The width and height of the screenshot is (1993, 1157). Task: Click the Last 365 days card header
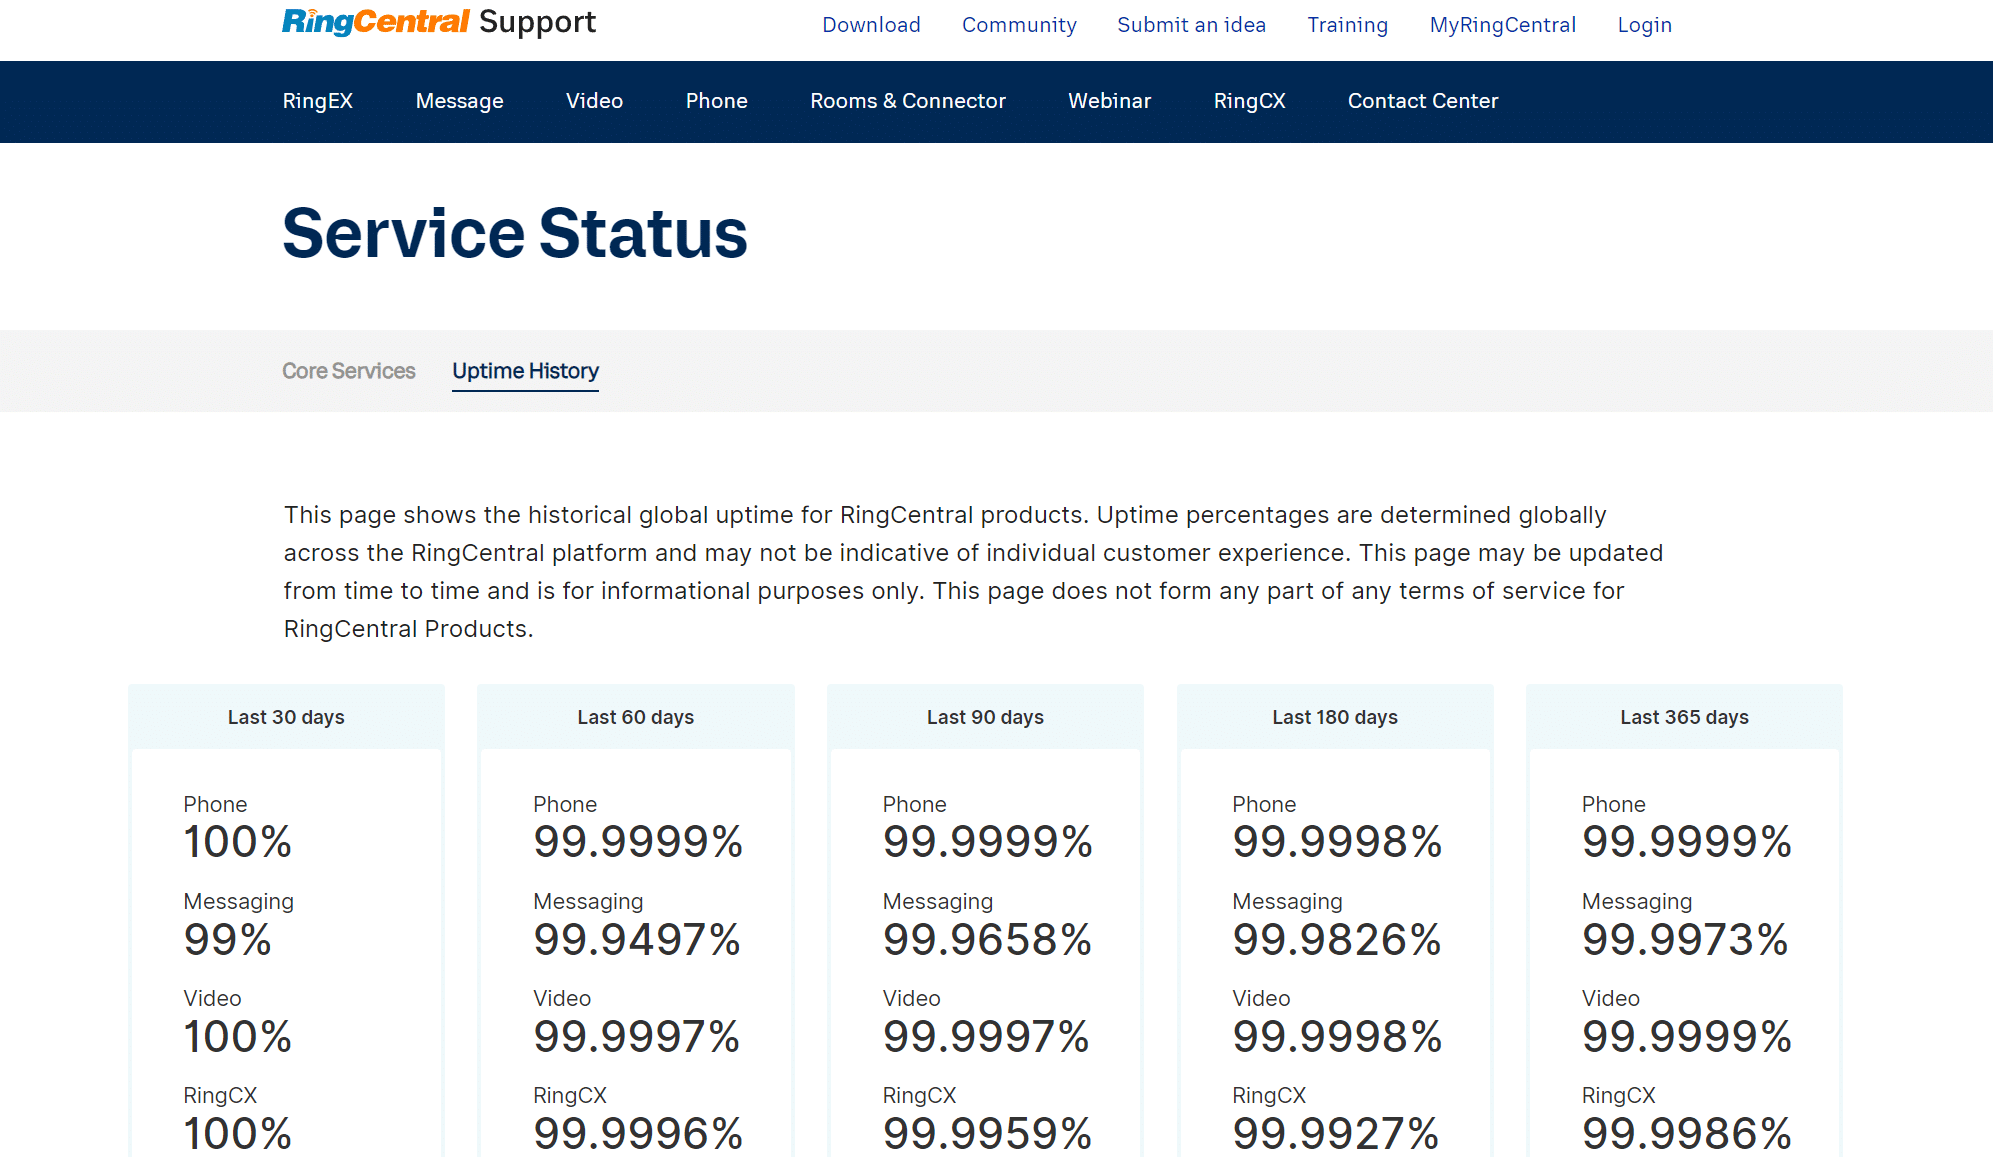pos(1684,717)
